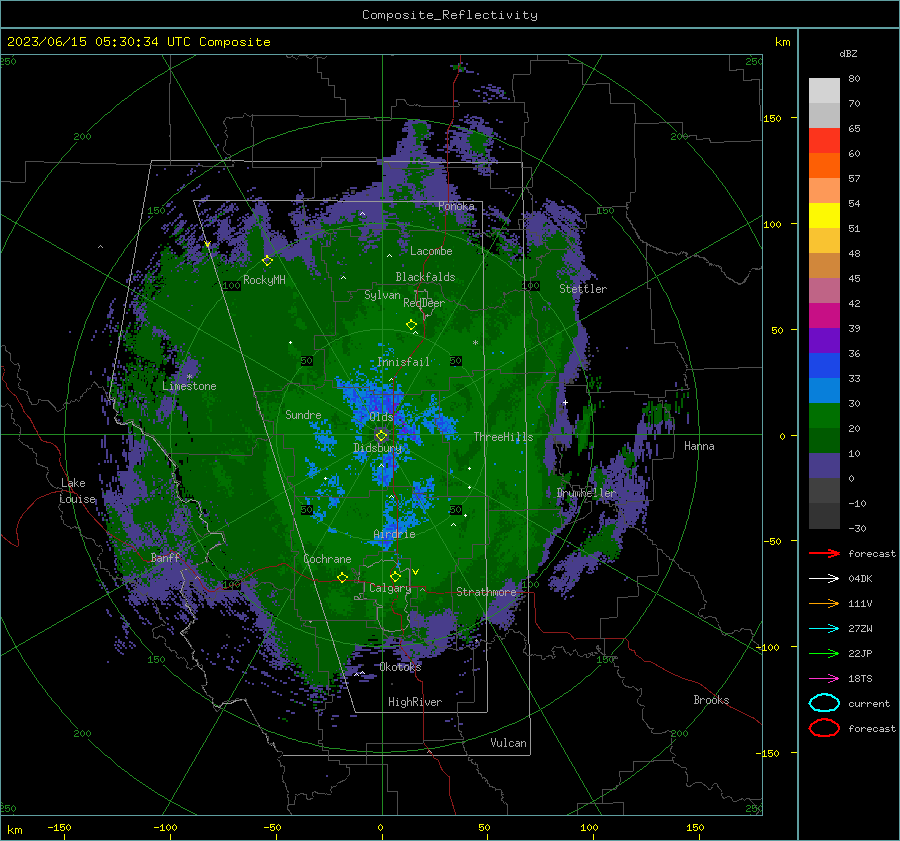
Task: Click the Banff town label
Action: pos(165,557)
